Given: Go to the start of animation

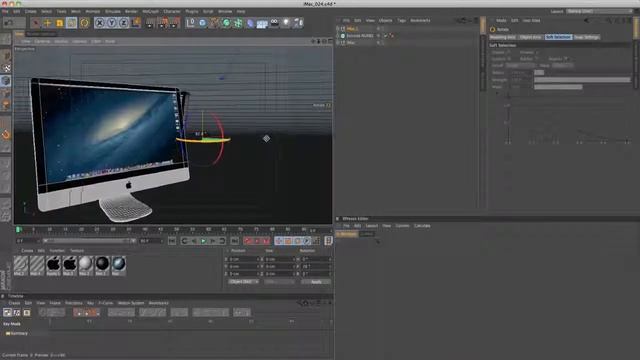Looking at the screenshot, I should (172, 241).
